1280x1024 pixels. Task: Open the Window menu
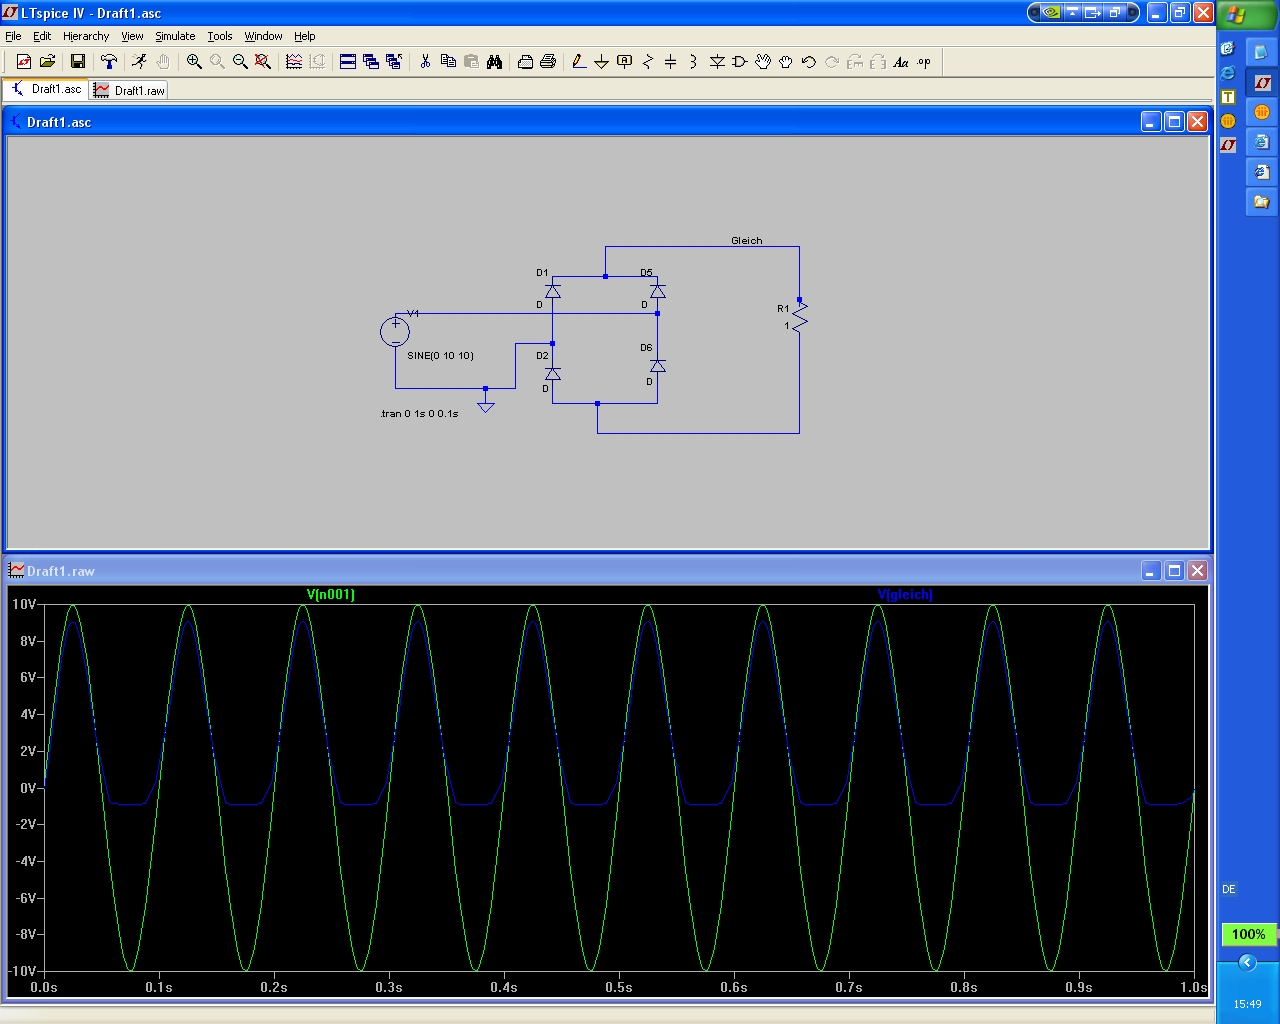click(263, 36)
